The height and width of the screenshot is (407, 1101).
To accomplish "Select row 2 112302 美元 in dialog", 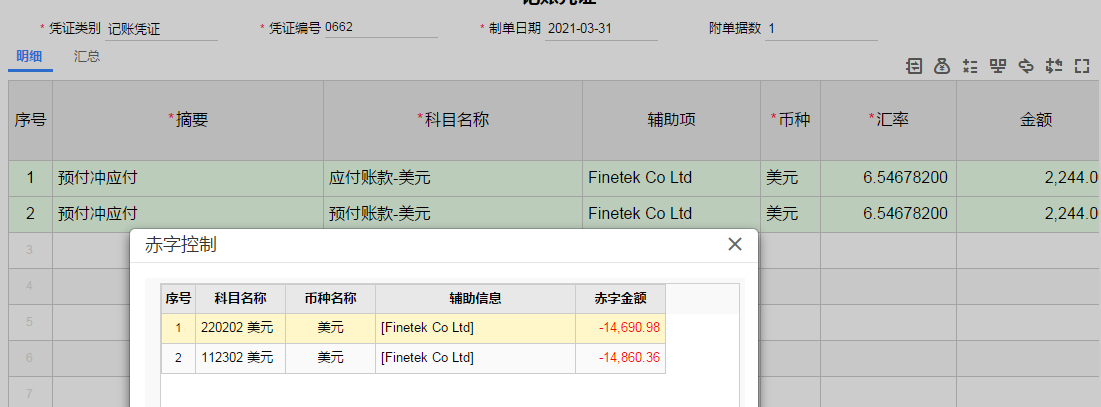I will pyautogui.click(x=413, y=358).
